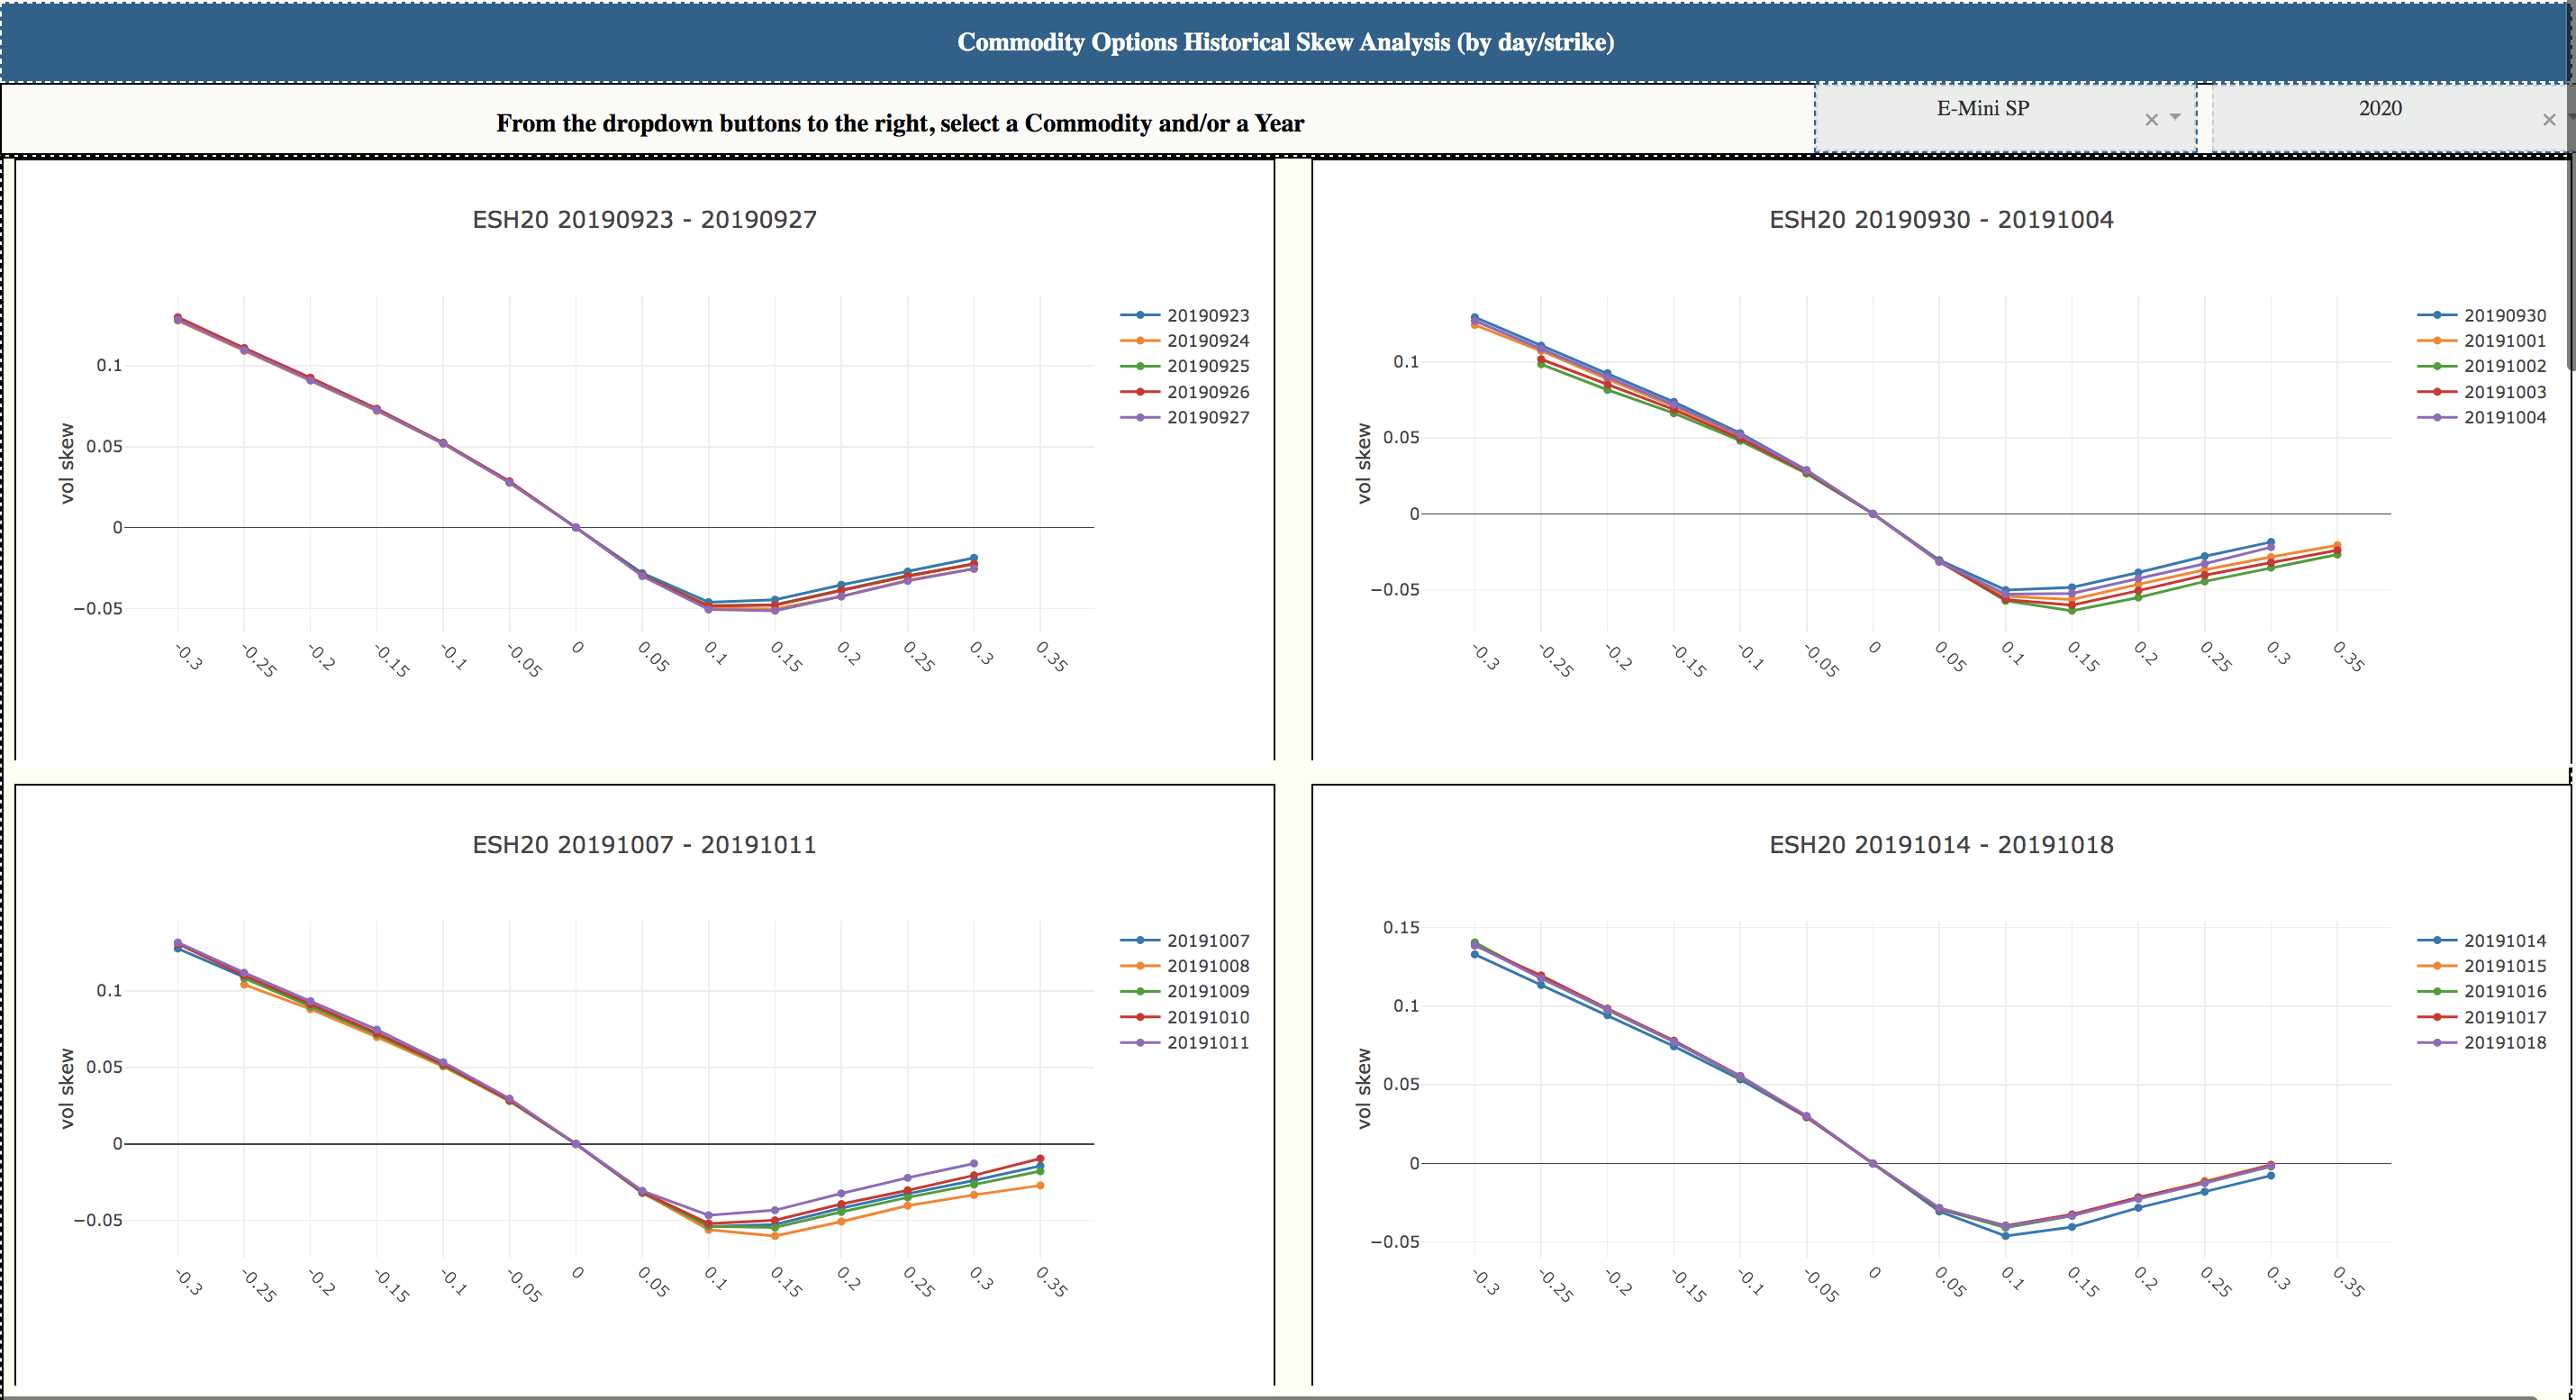Click the 20190925 legend marker
The image size is (2576, 1400).
point(1140,366)
